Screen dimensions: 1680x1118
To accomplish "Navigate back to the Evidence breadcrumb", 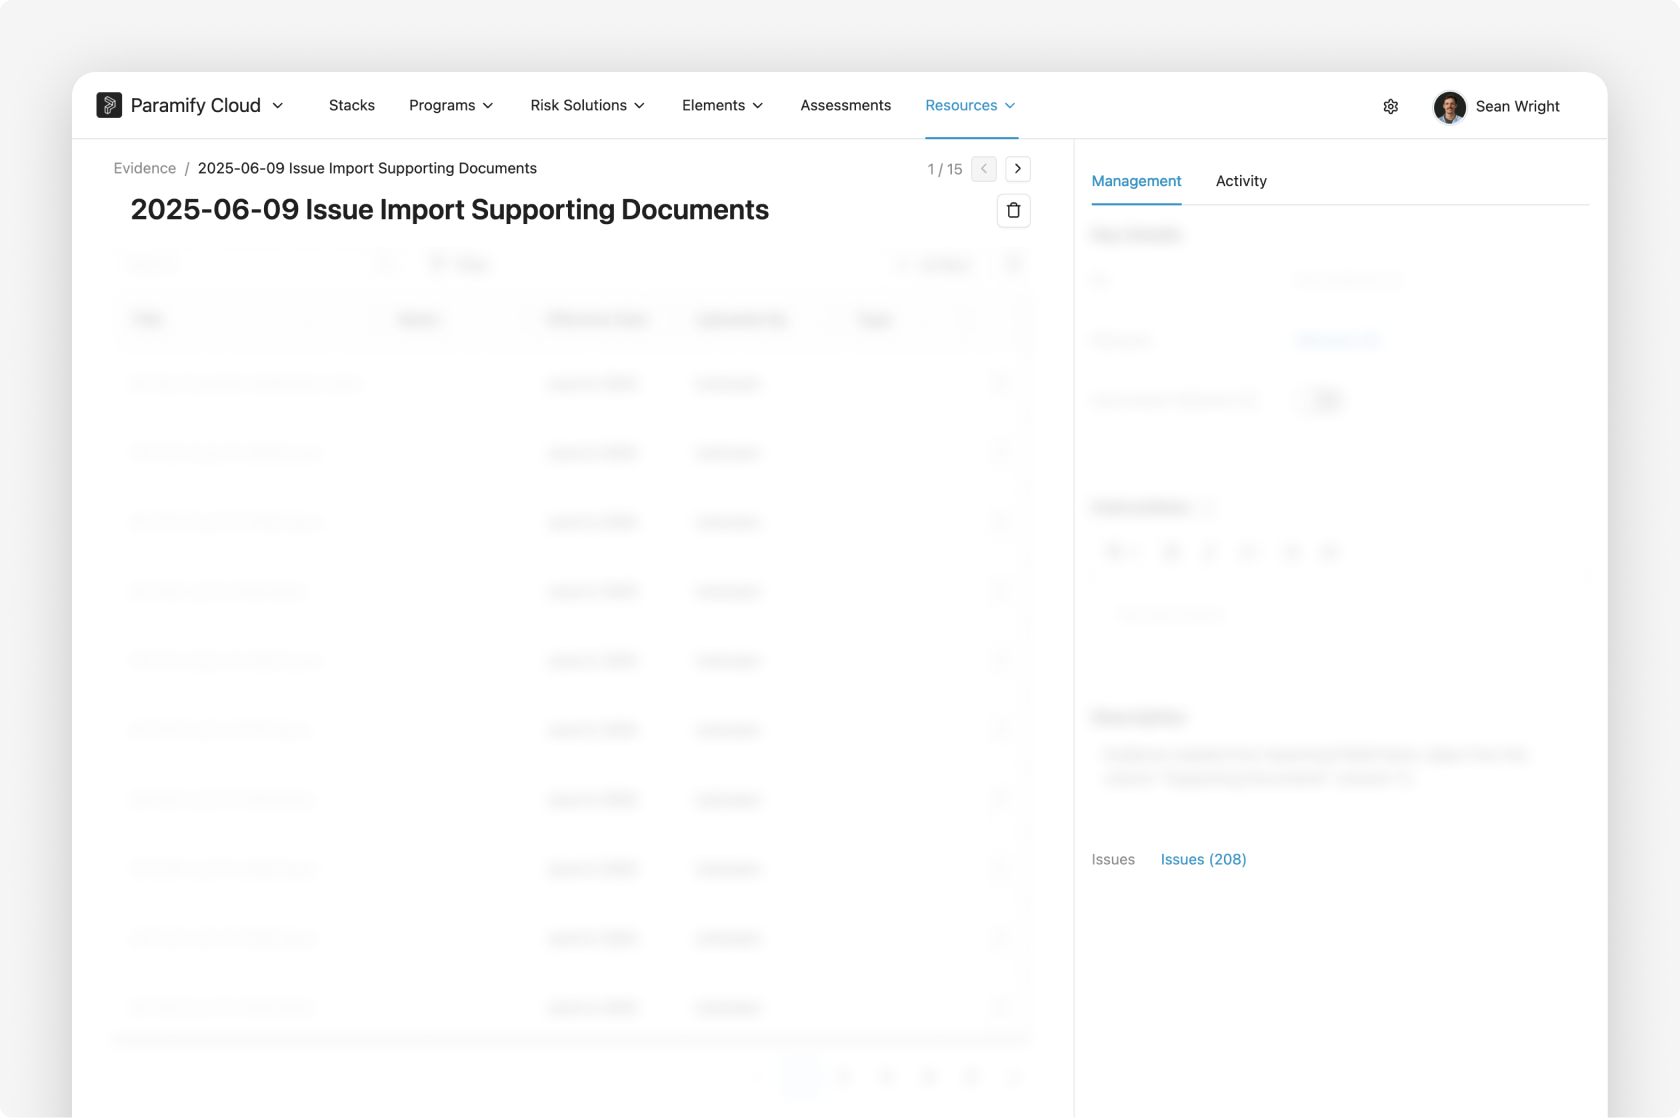I will click(x=145, y=168).
